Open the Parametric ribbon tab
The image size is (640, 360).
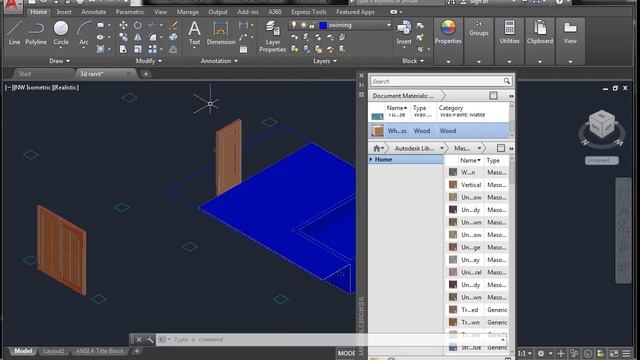pyautogui.click(x=130, y=12)
